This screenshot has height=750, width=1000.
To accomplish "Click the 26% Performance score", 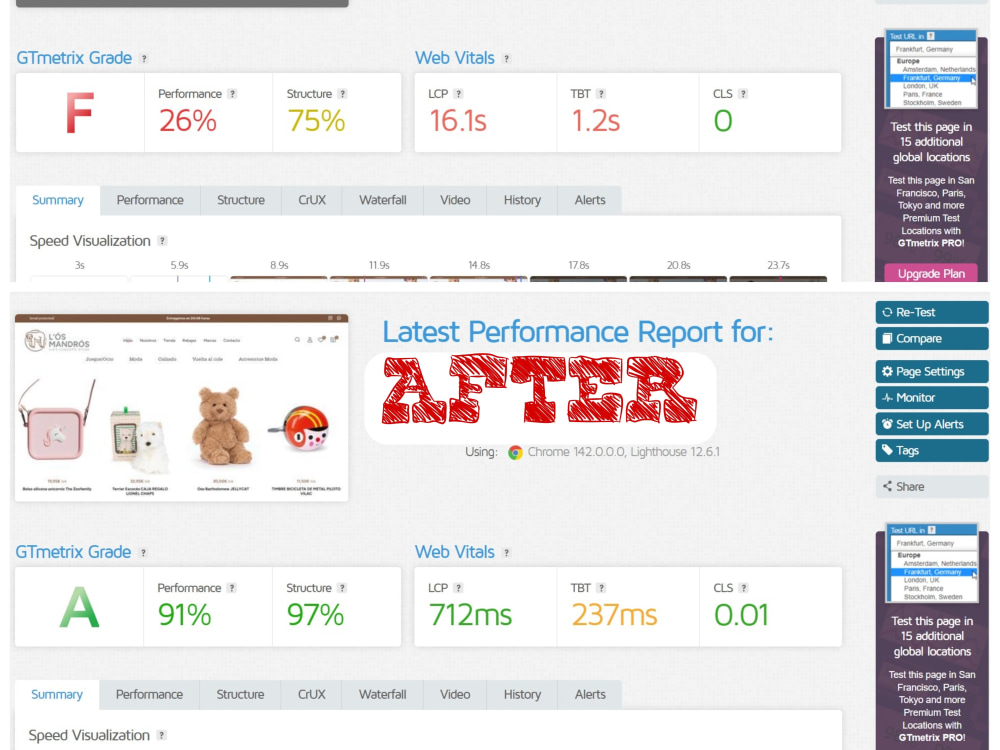I will point(188,121).
